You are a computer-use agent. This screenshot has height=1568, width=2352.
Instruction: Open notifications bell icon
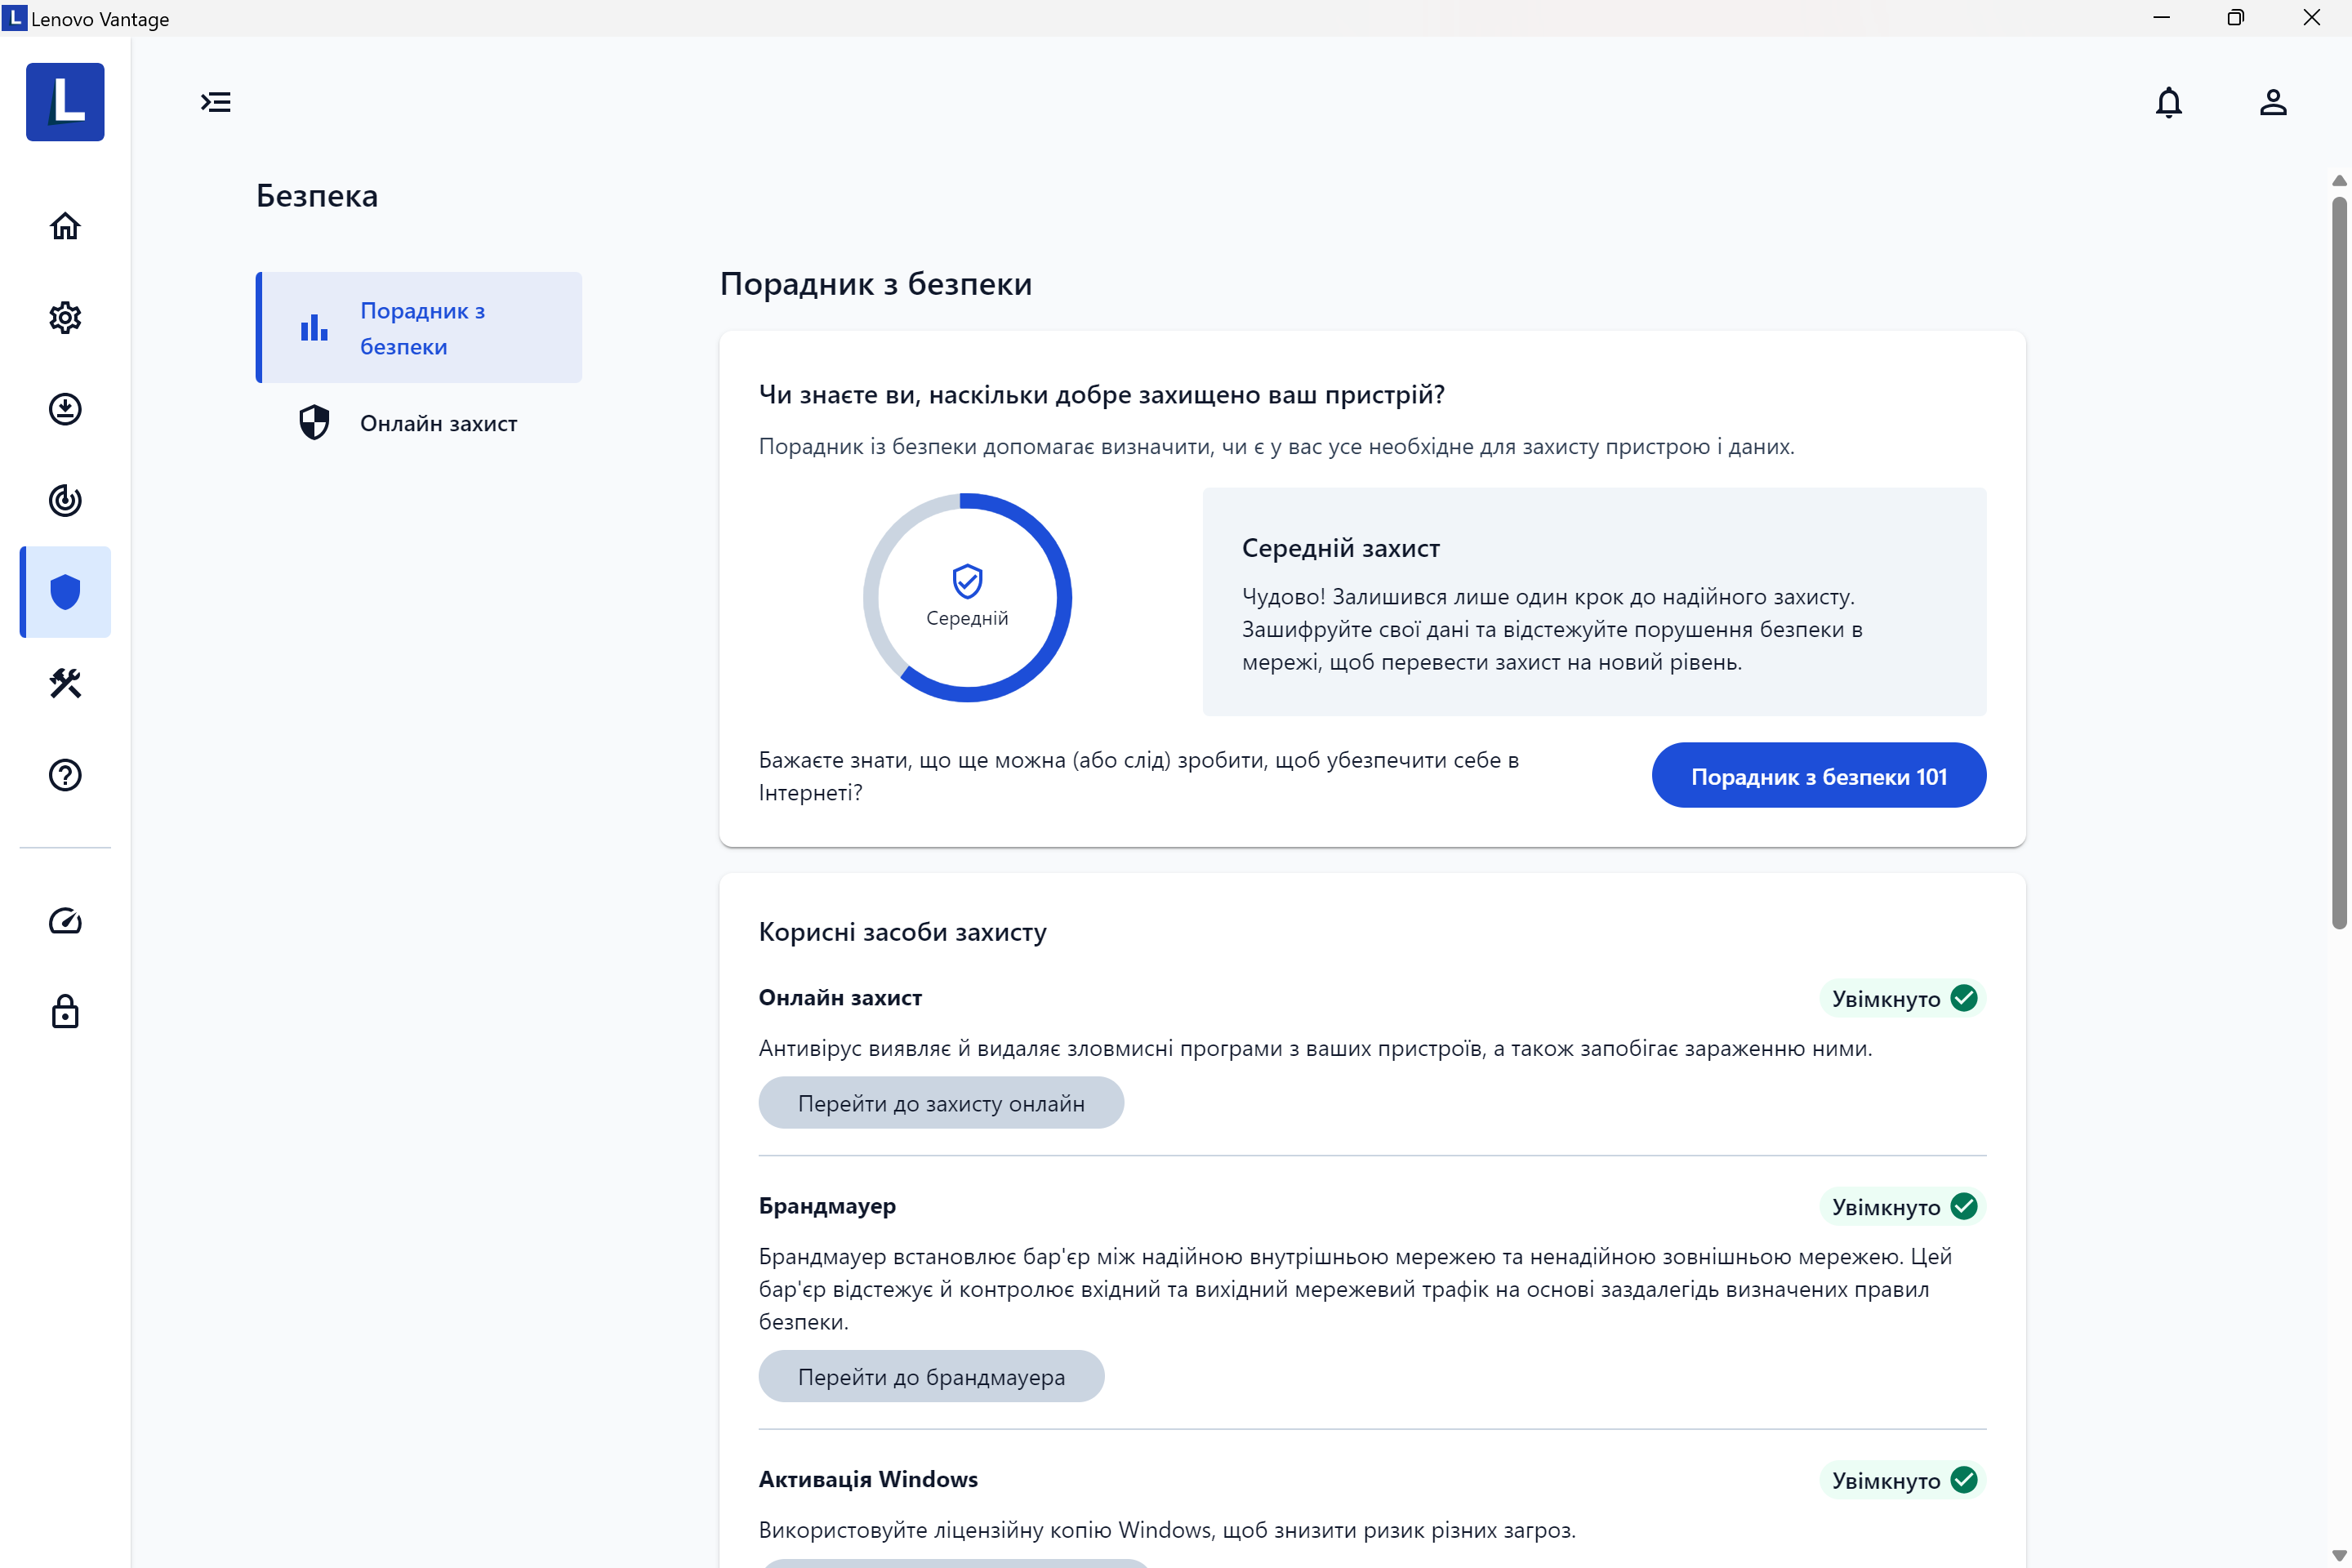[2168, 102]
